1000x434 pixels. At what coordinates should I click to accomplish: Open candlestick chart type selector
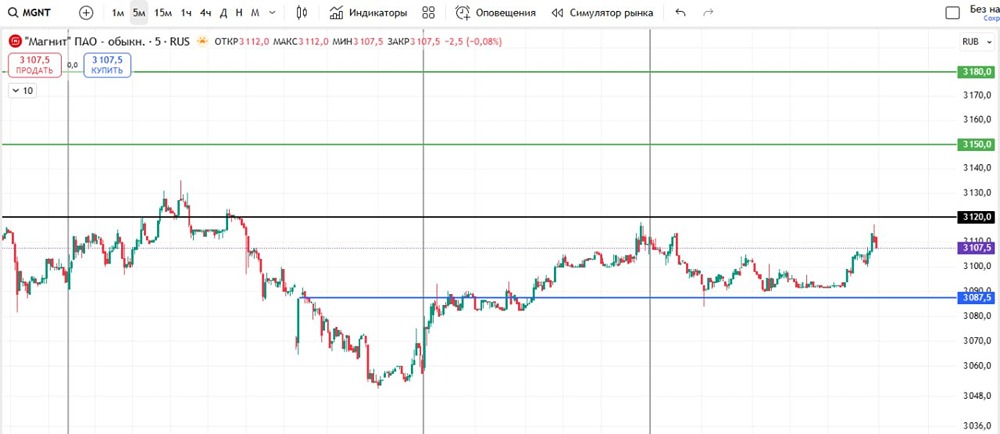coord(303,13)
